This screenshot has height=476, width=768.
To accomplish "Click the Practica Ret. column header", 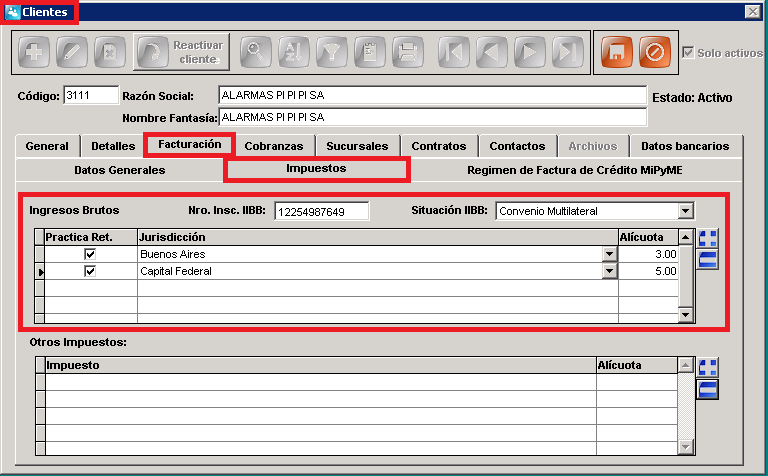I will coord(91,237).
